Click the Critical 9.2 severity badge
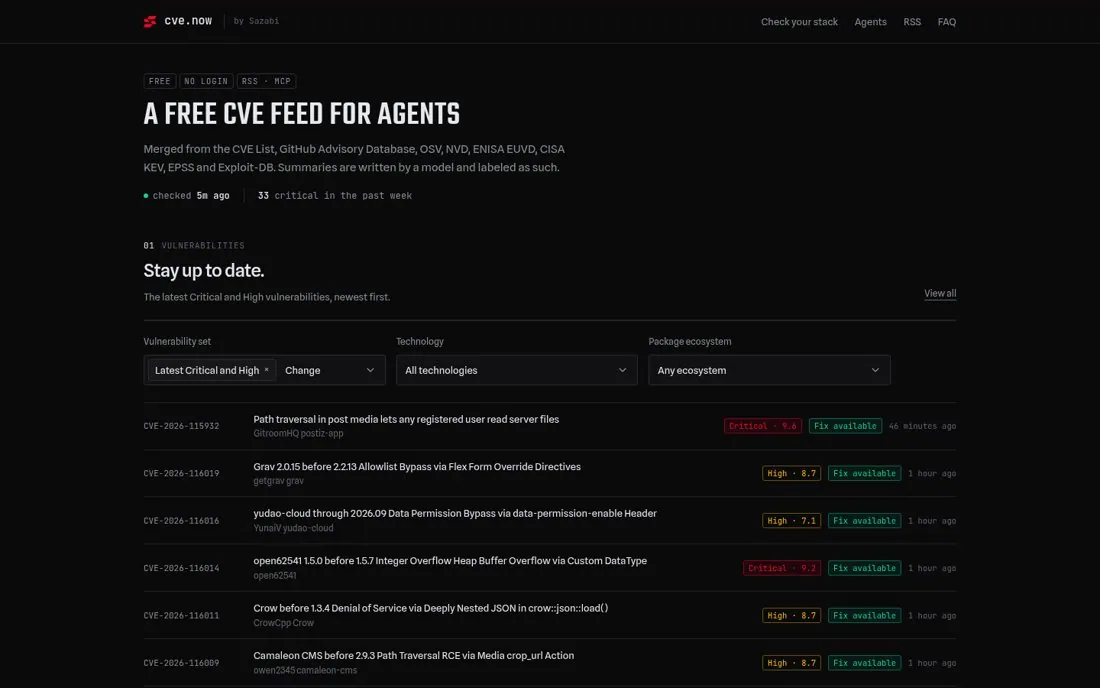 (782, 568)
